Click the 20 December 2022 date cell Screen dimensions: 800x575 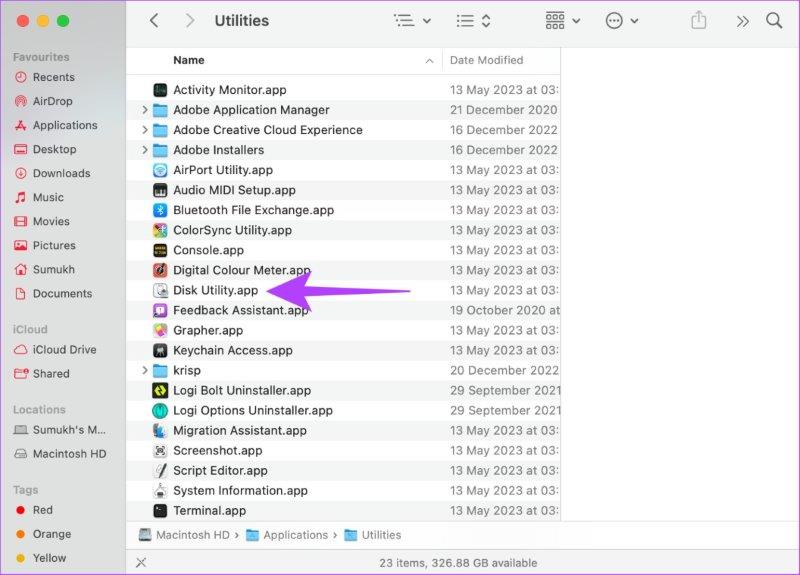pos(504,370)
